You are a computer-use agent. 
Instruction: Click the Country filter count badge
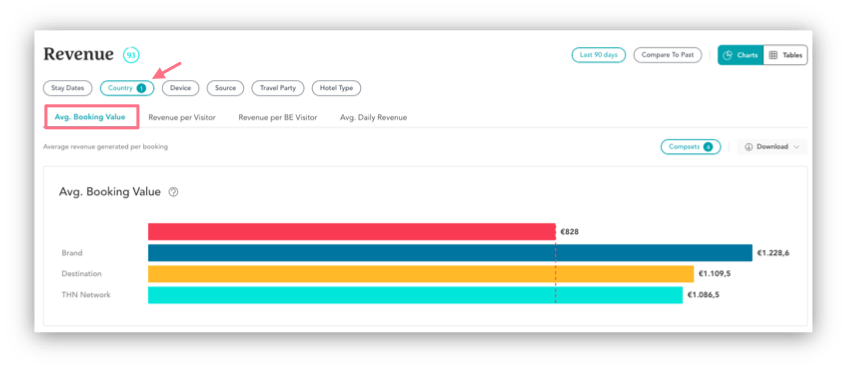tap(141, 88)
